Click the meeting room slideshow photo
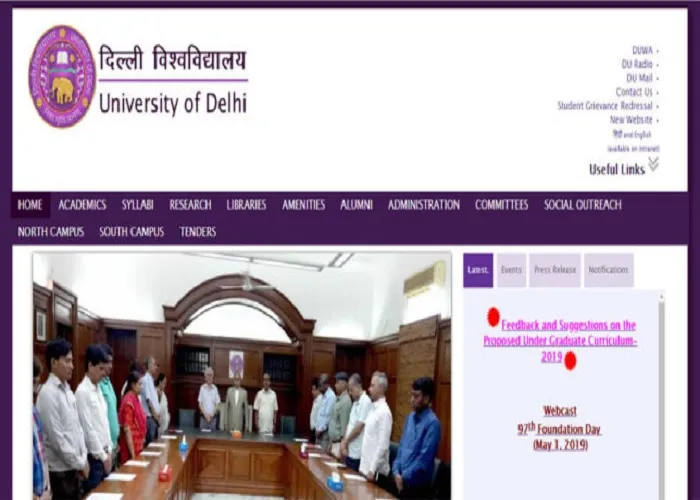700x500 pixels. point(242,376)
